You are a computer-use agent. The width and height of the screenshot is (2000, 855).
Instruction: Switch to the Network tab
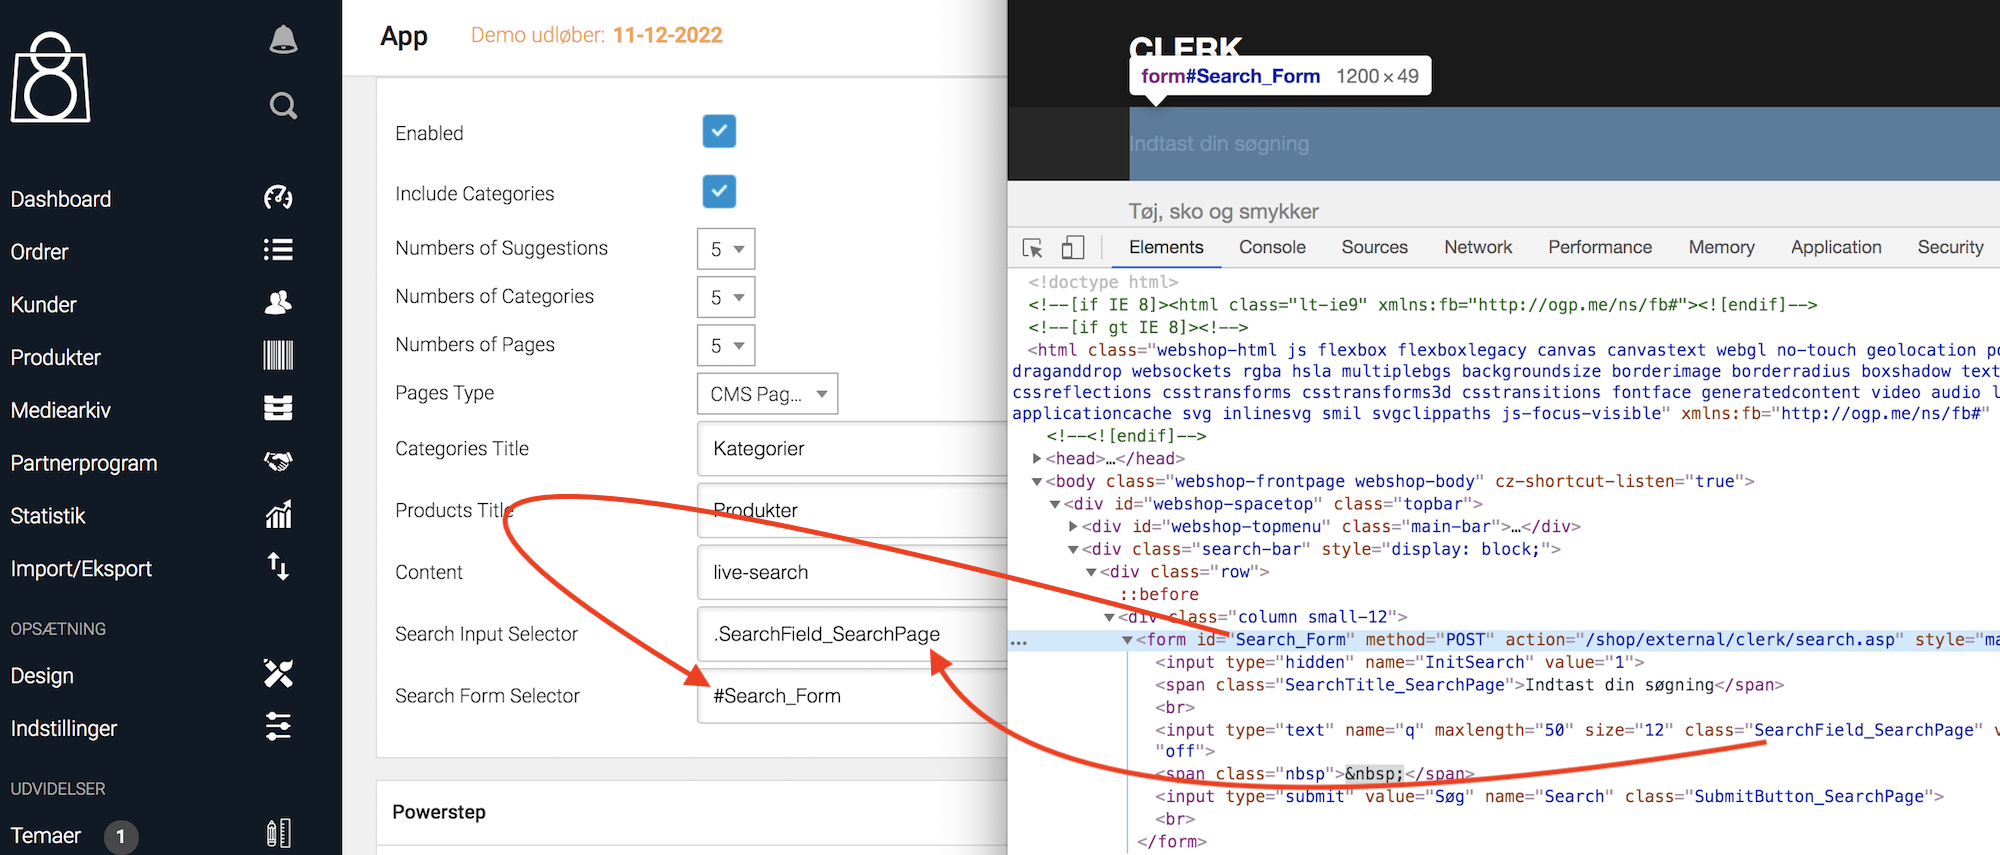click(1477, 247)
